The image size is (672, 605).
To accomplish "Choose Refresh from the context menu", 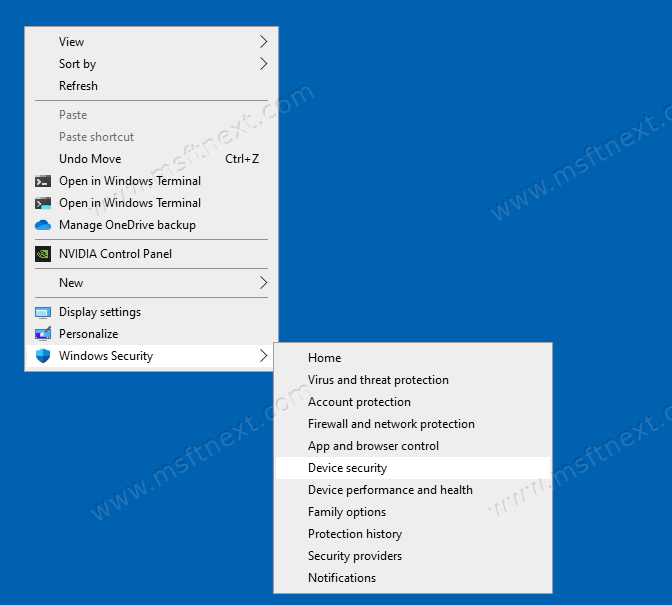I will 151,86.
